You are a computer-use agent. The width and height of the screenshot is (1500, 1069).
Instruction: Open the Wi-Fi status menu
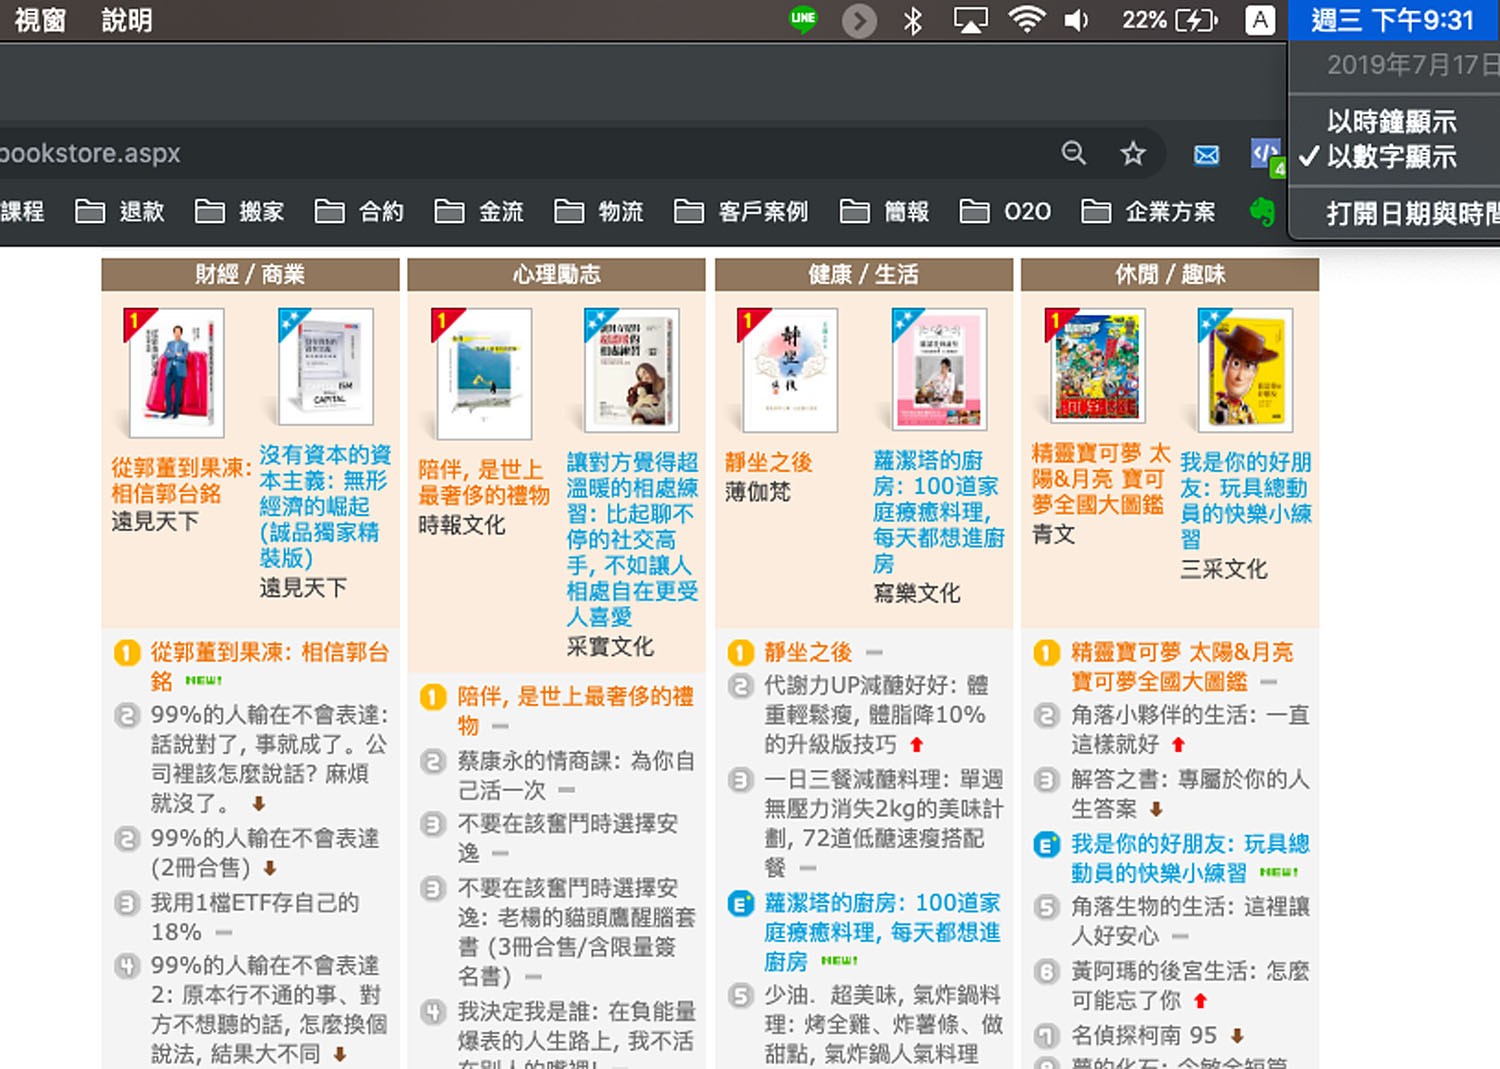tap(1027, 19)
